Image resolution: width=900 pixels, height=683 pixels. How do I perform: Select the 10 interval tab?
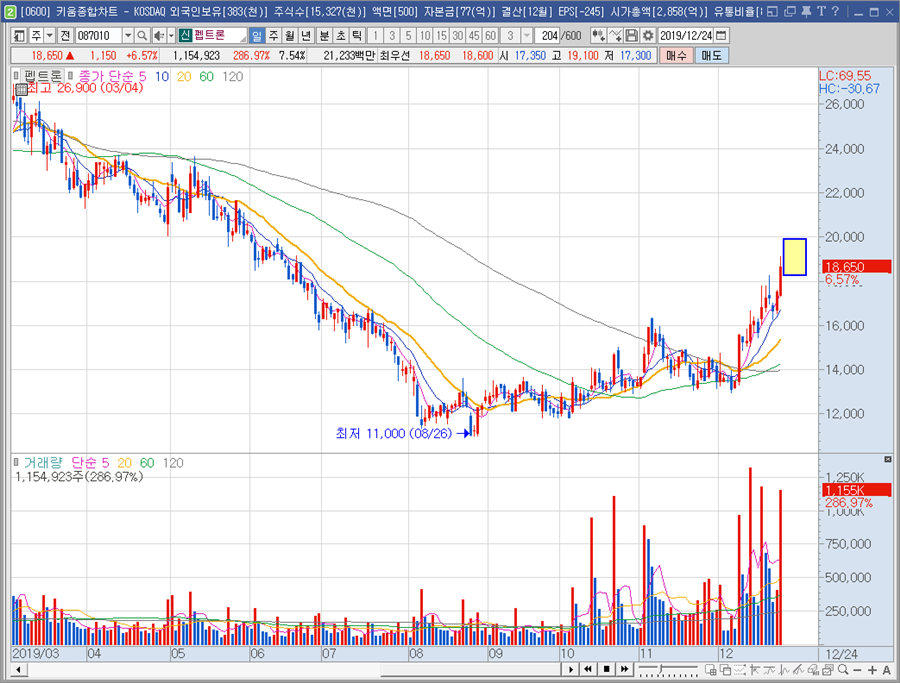pyautogui.click(x=425, y=36)
